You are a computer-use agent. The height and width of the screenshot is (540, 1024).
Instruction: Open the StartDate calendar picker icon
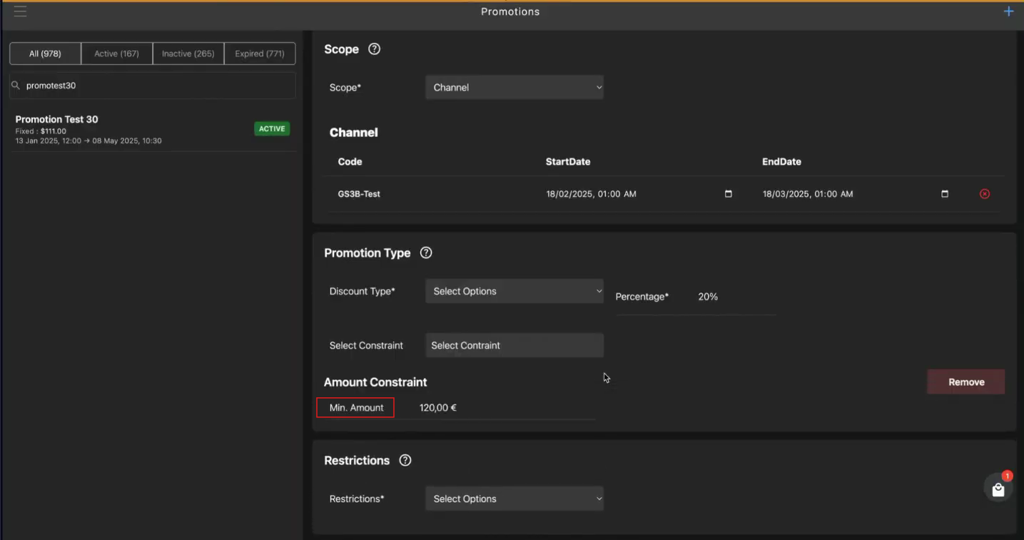click(x=728, y=194)
